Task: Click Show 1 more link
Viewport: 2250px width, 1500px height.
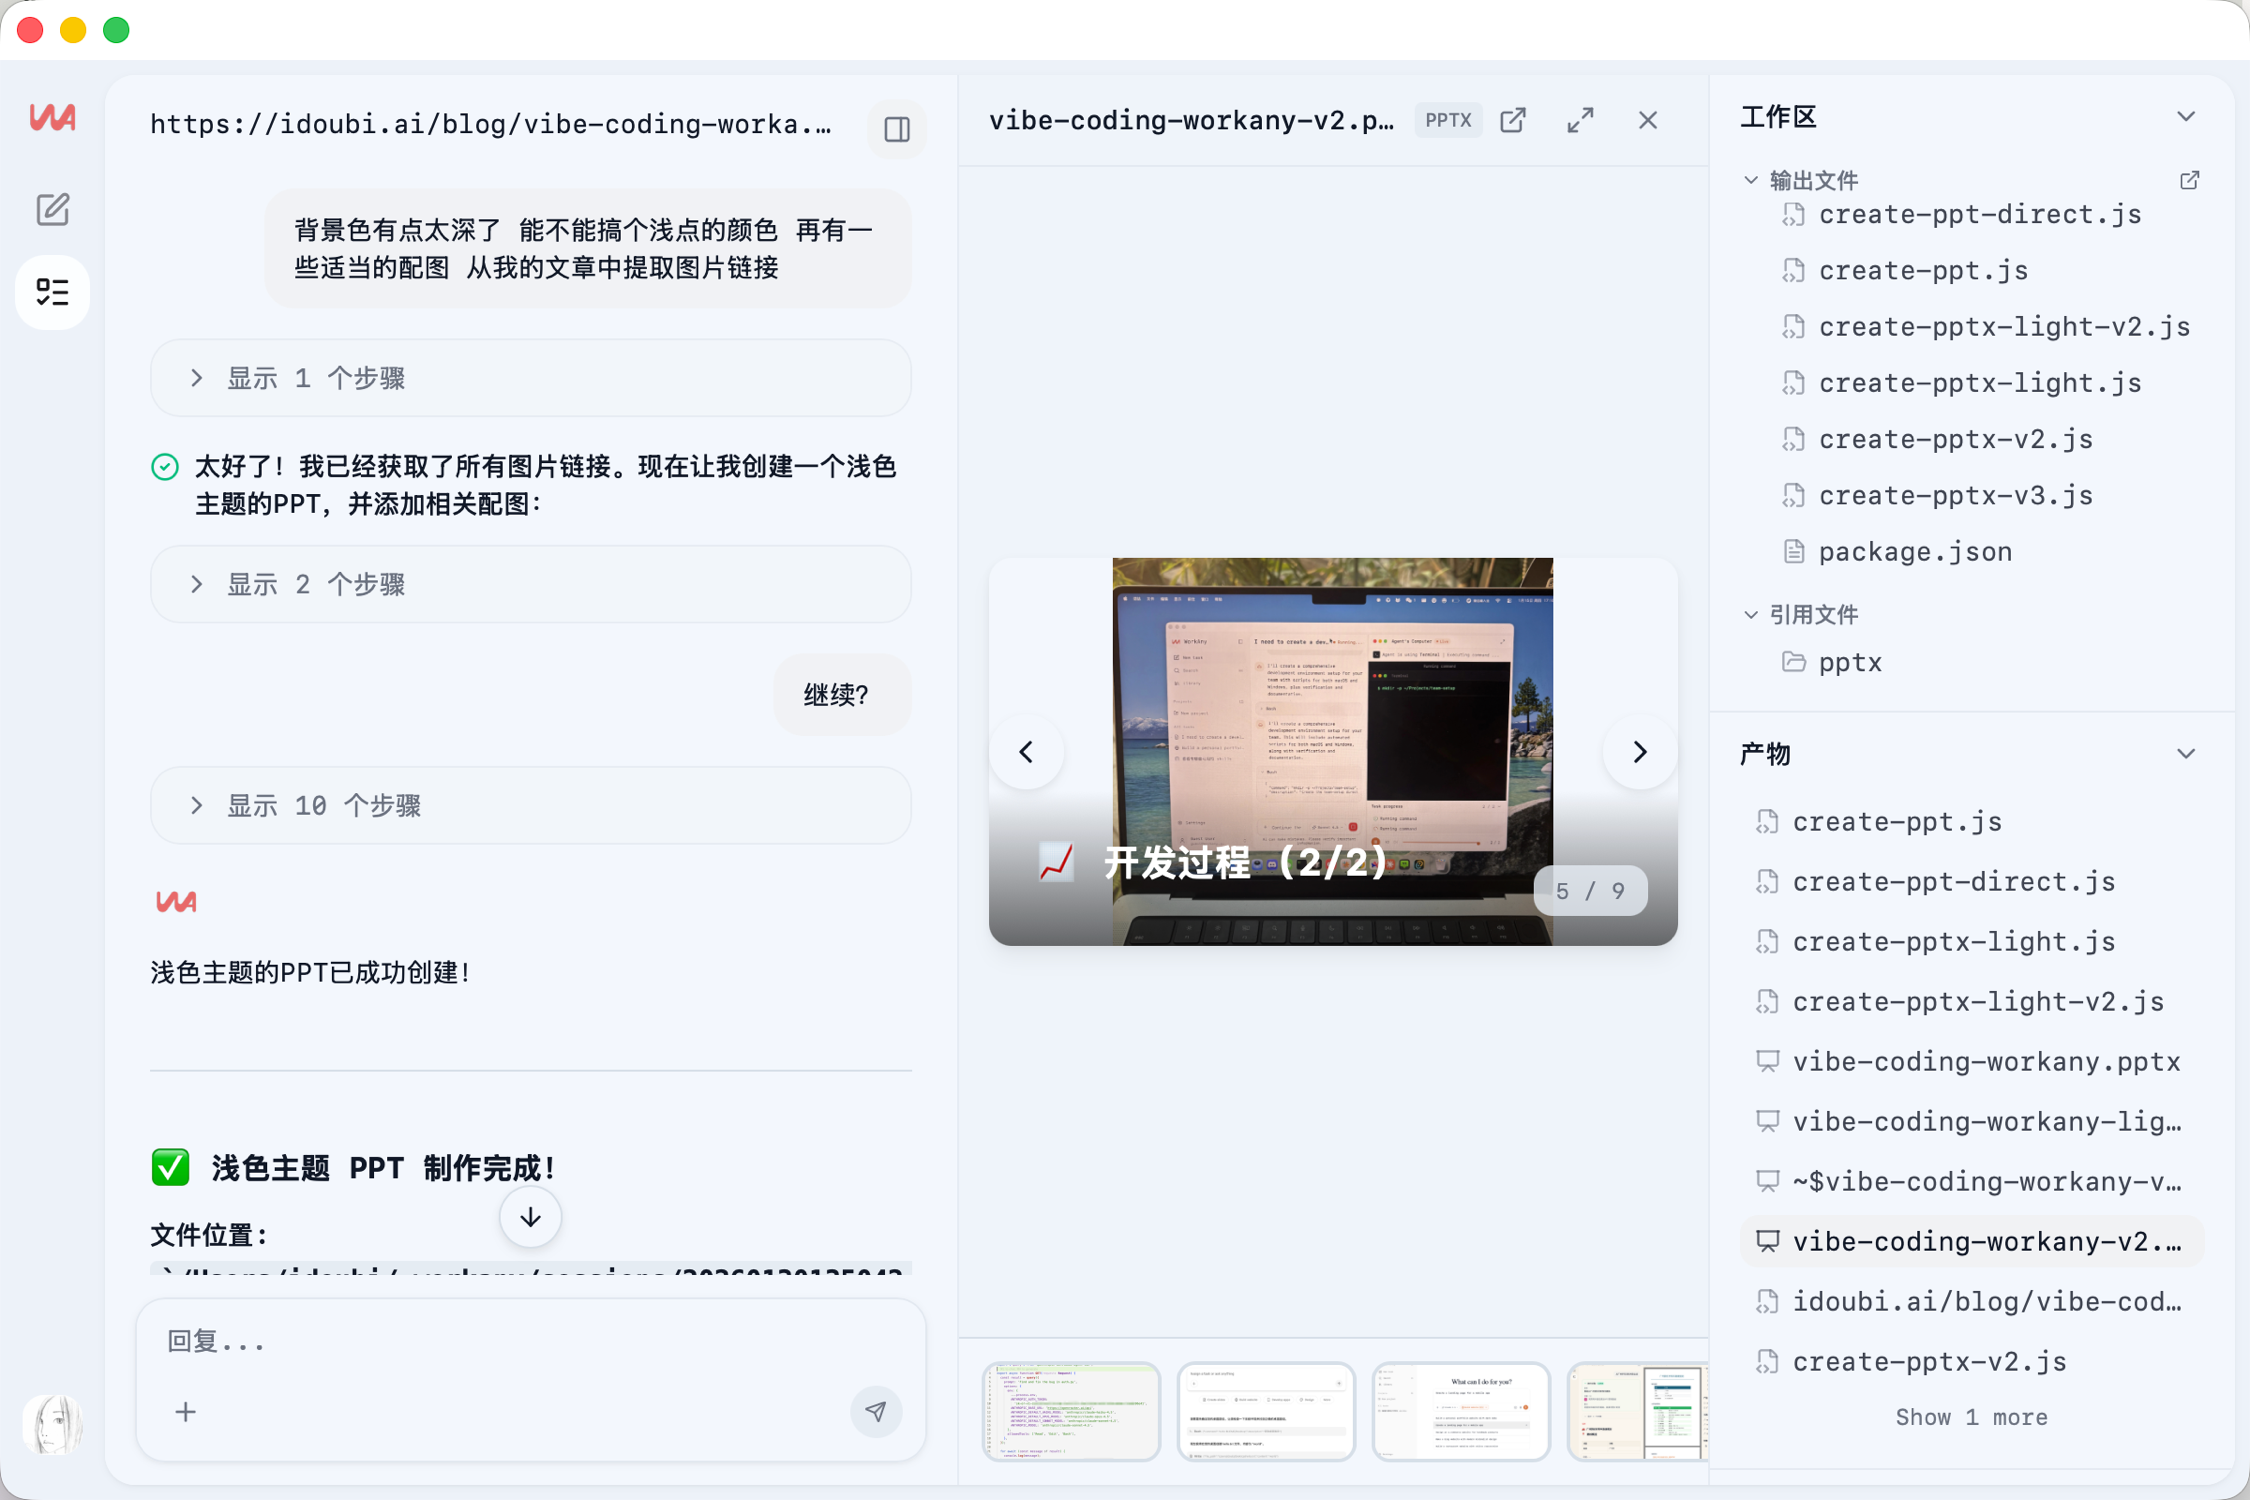Action: click(1970, 1417)
